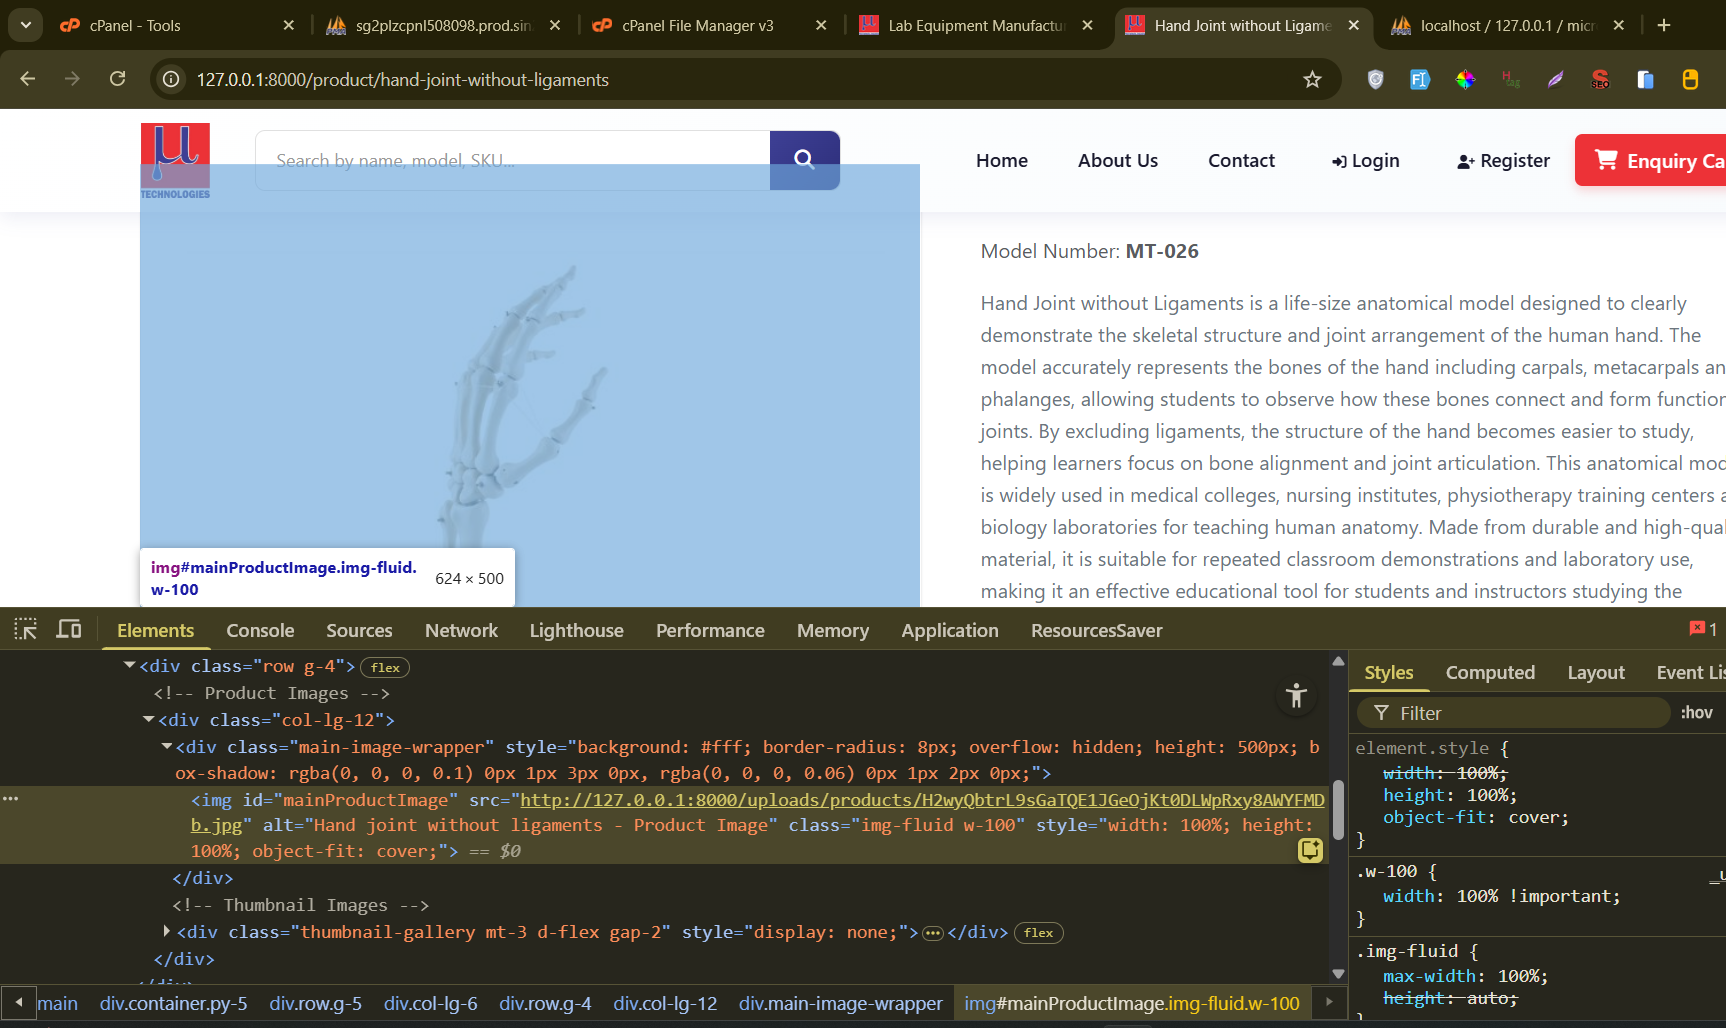Image resolution: width=1726 pixels, height=1028 pixels.
Task: Bookmark this page with the star icon
Action: coord(1312,80)
